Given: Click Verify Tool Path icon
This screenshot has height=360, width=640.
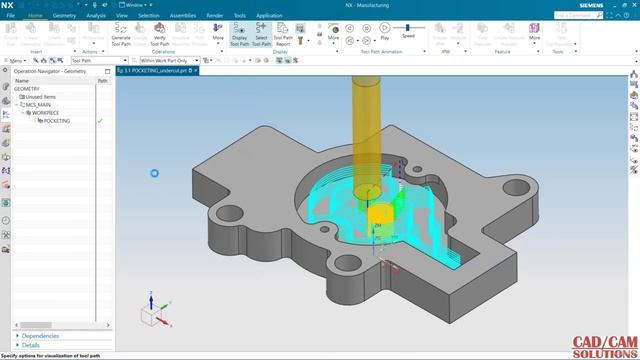Looking at the screenshot, I should 160,34.
